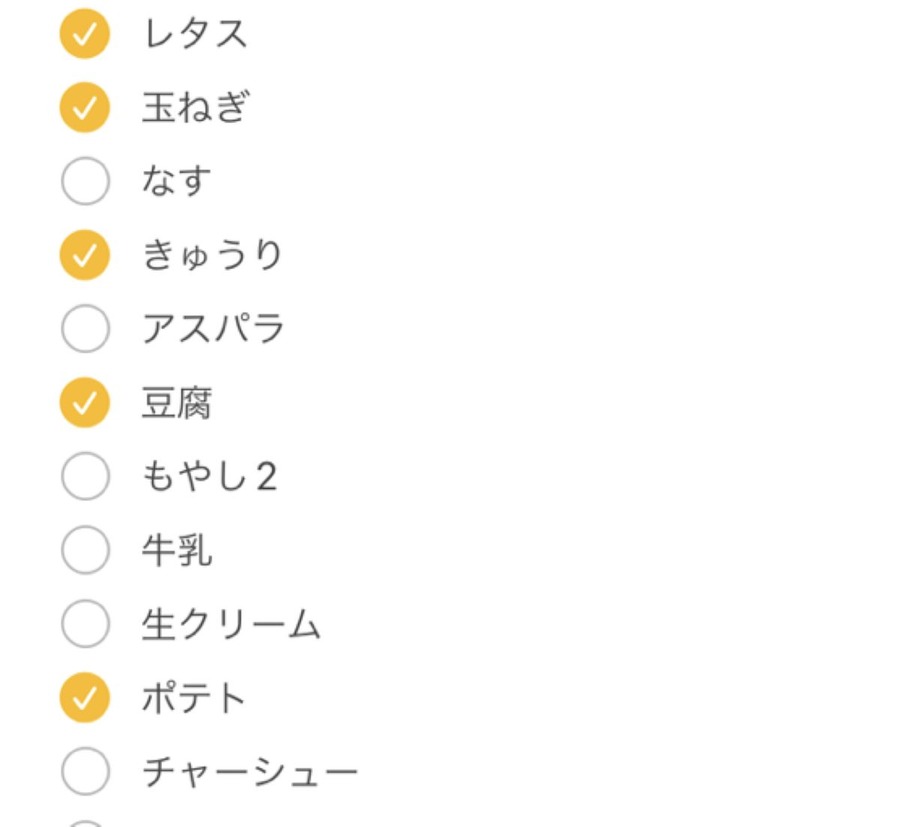Mark アスパラ as done
The height and width of the screenshot is (827, 900).
click(x=85, y=329)
